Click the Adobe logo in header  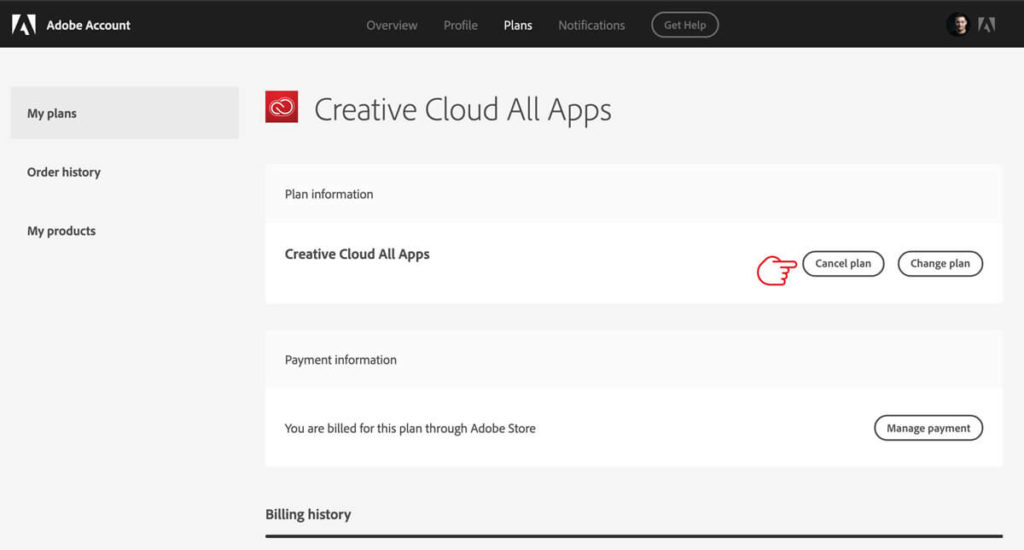coord(24,25)
